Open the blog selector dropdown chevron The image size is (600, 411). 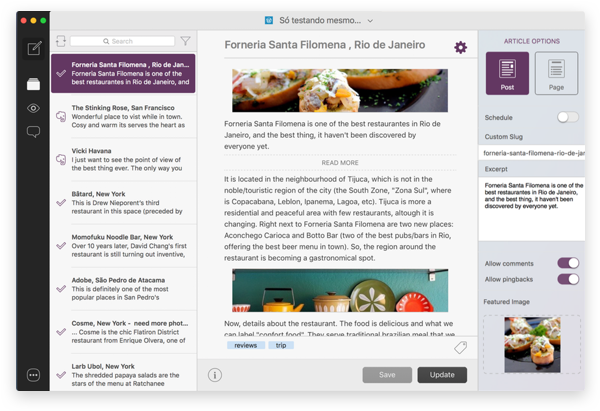(370, 21)
